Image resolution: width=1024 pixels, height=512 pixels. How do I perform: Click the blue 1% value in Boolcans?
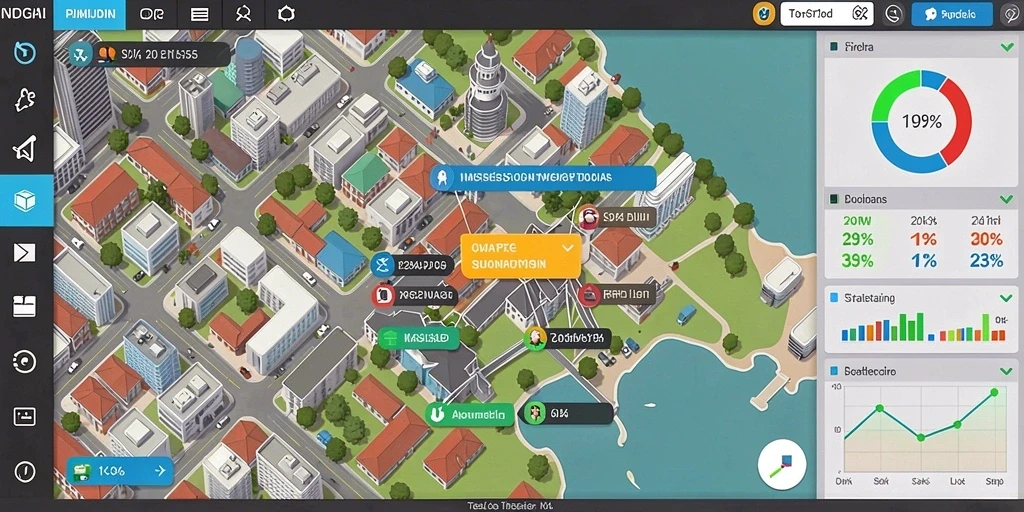[x=924, y=261]
